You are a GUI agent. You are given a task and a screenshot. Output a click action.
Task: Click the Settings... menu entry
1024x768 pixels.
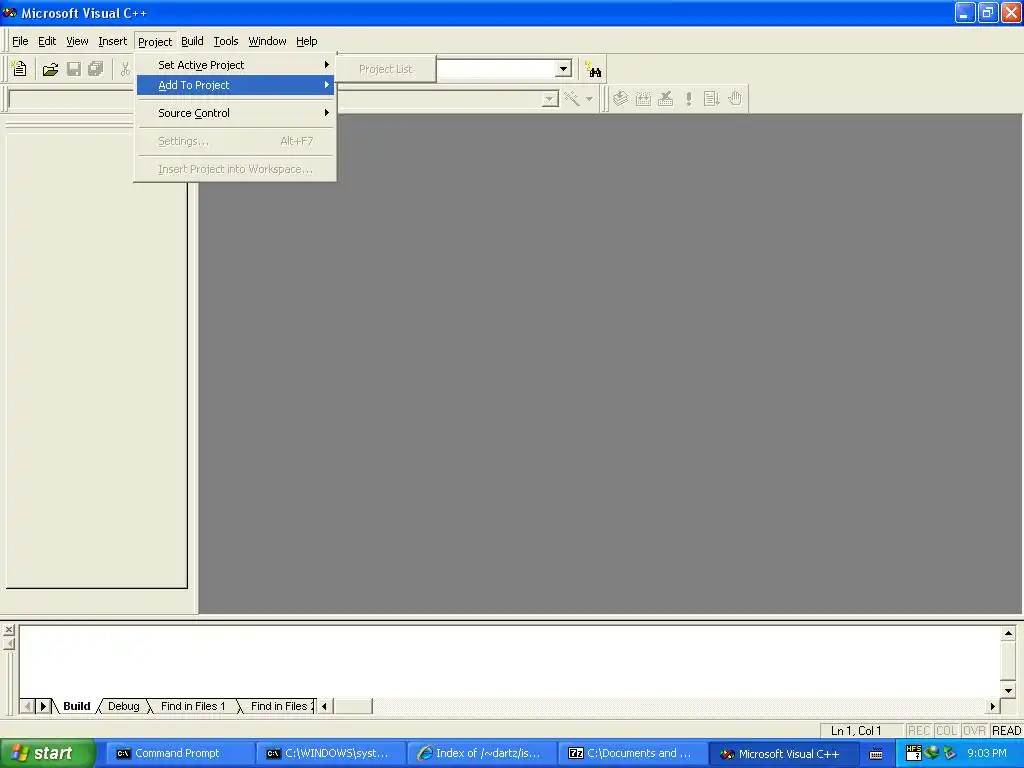pyautogui.click(x=235, y=141)
